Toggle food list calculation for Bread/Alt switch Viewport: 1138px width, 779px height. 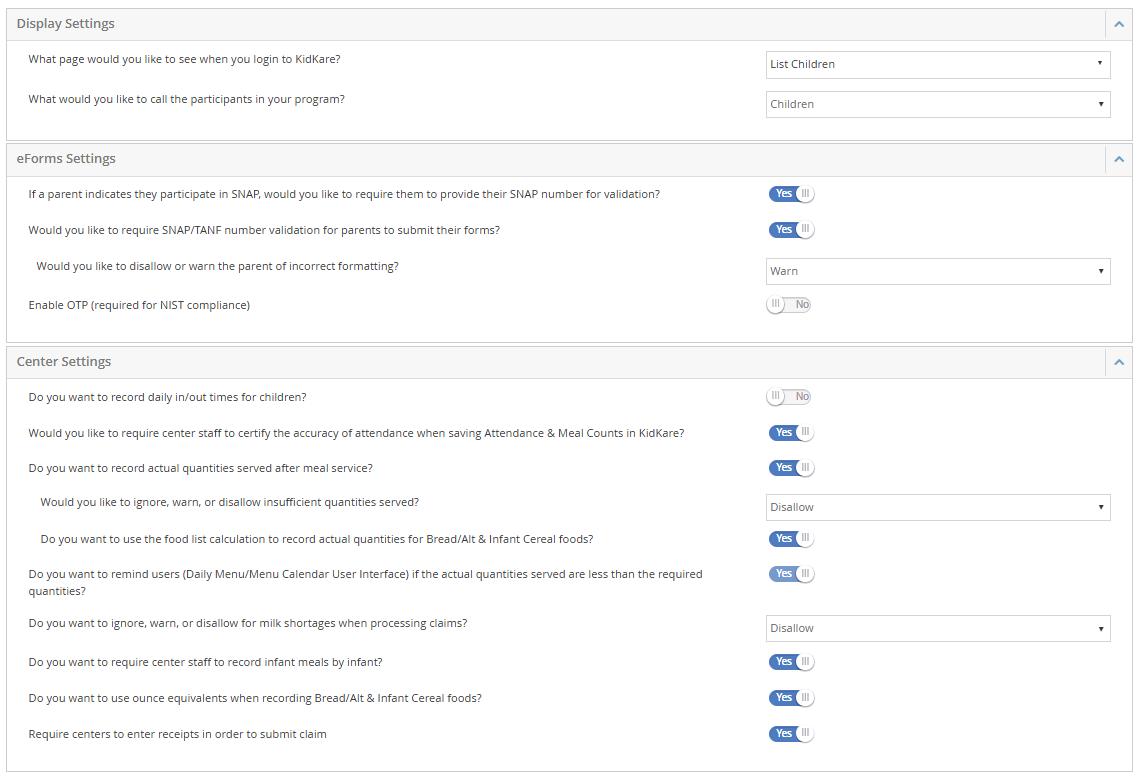point(791,539)
